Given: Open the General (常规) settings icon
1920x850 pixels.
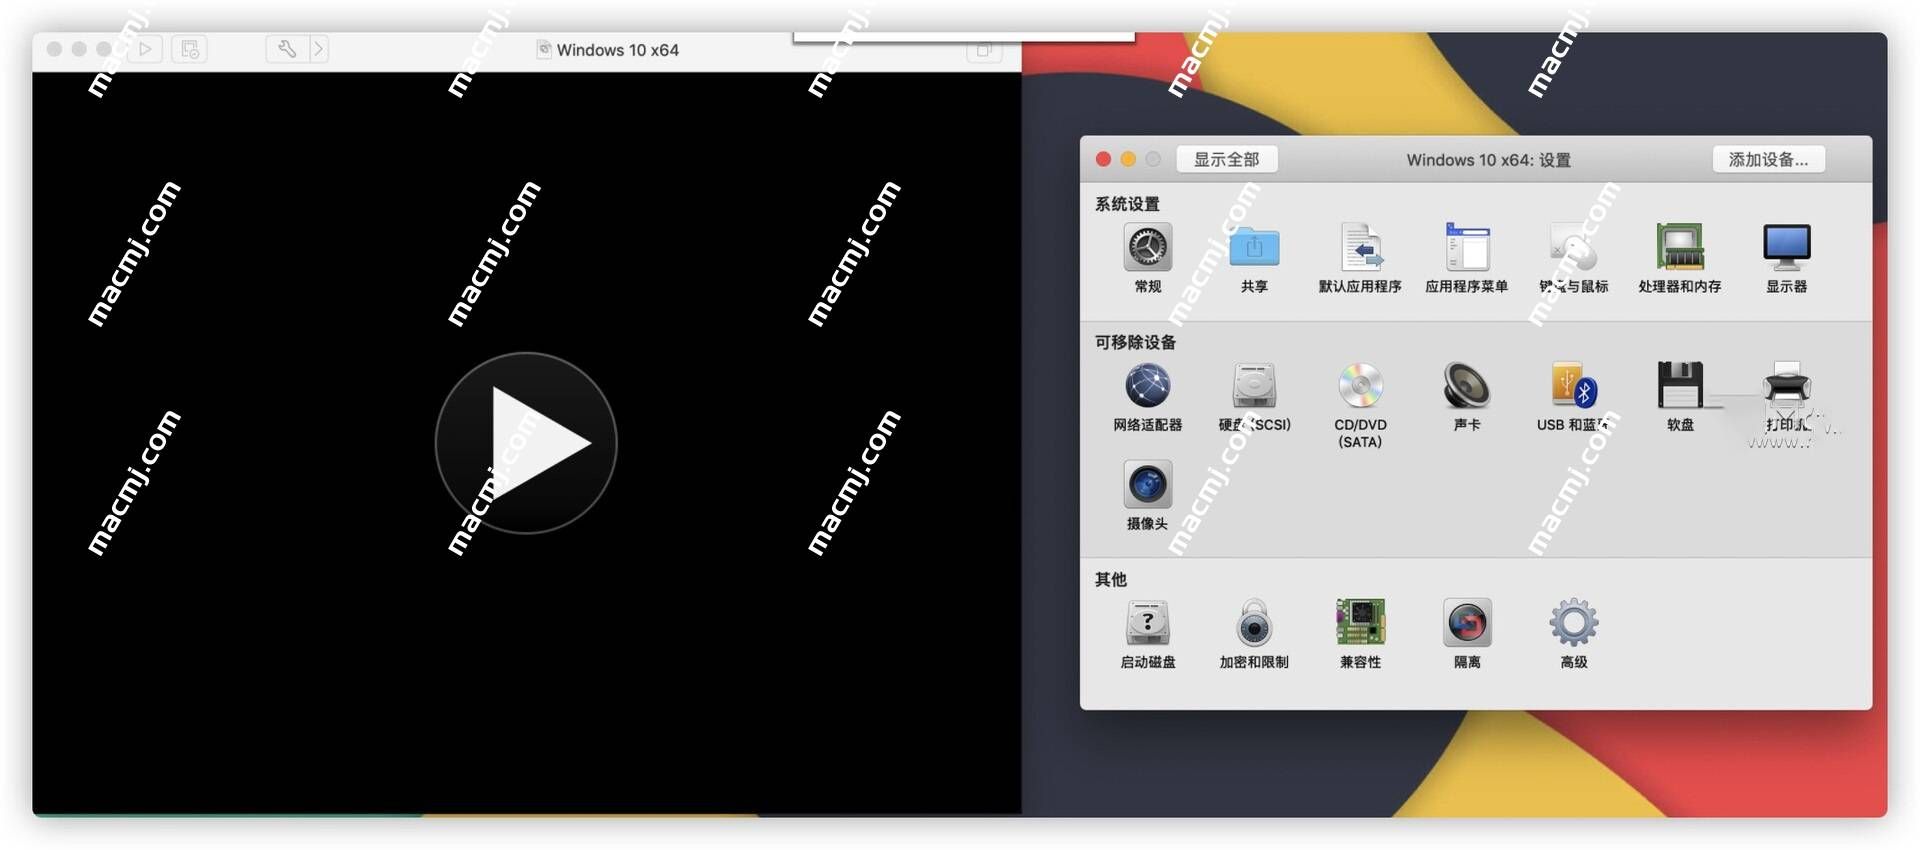Looking at the screenshot, I should [1147, 248].
